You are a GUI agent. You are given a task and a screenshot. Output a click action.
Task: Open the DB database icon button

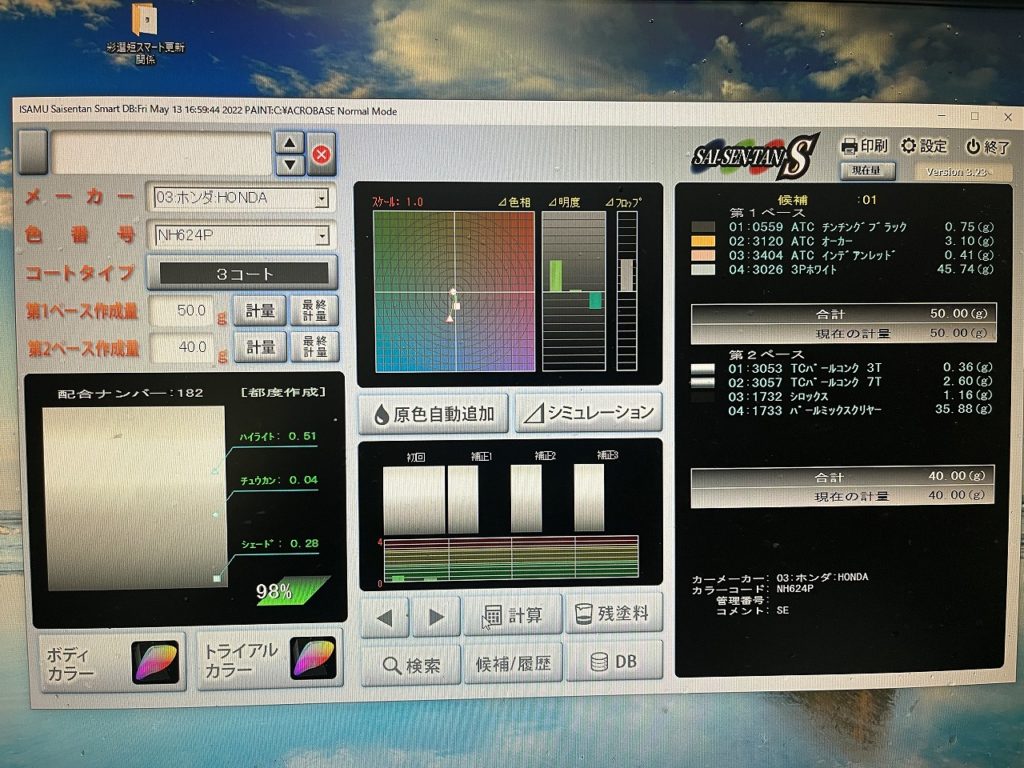[613, 662]
